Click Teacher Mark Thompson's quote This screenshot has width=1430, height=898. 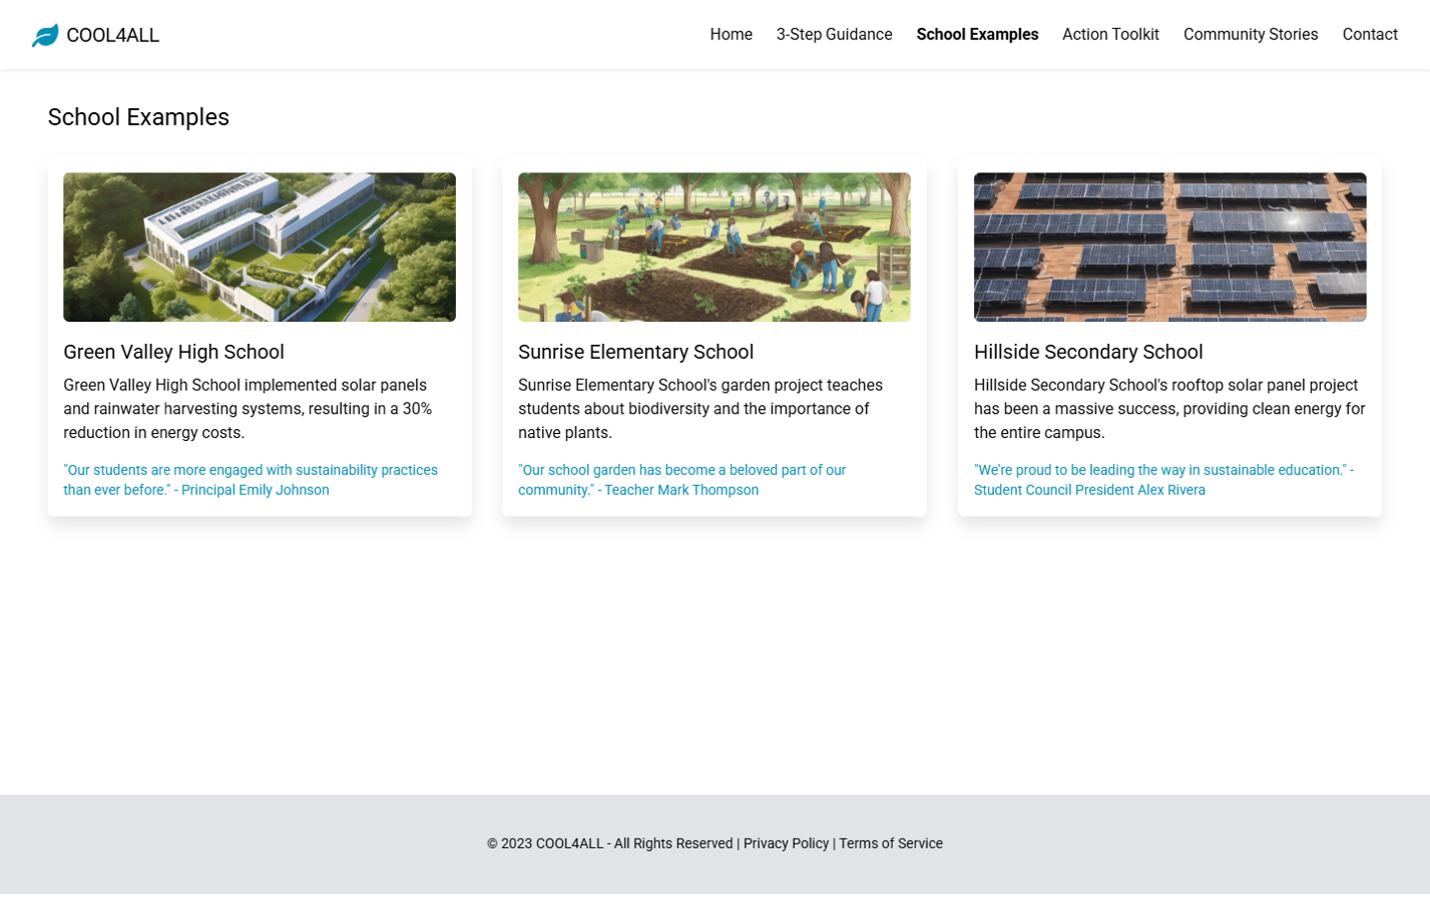pos(681,480)
